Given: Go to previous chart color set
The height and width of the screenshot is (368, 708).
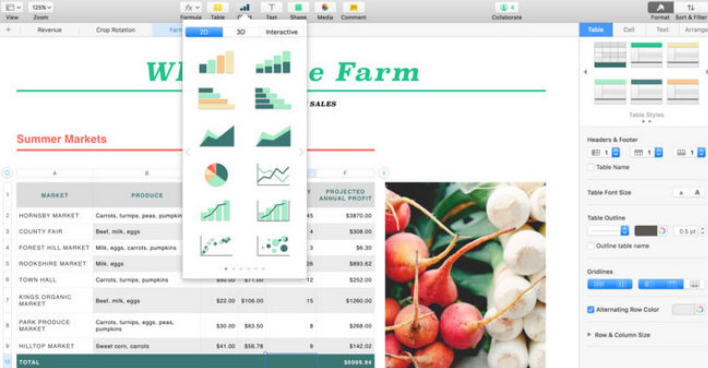Looking at the screenshot, I should pos(188,153).
